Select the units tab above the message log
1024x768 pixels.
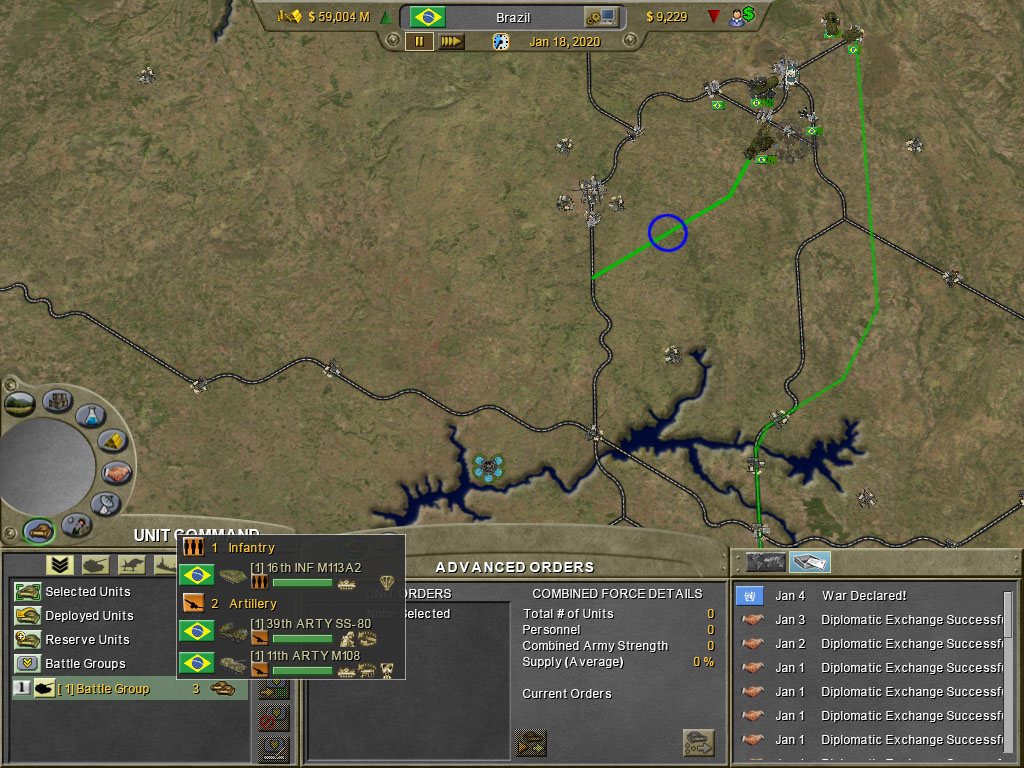pyautogui.click(x=765, y=561)
